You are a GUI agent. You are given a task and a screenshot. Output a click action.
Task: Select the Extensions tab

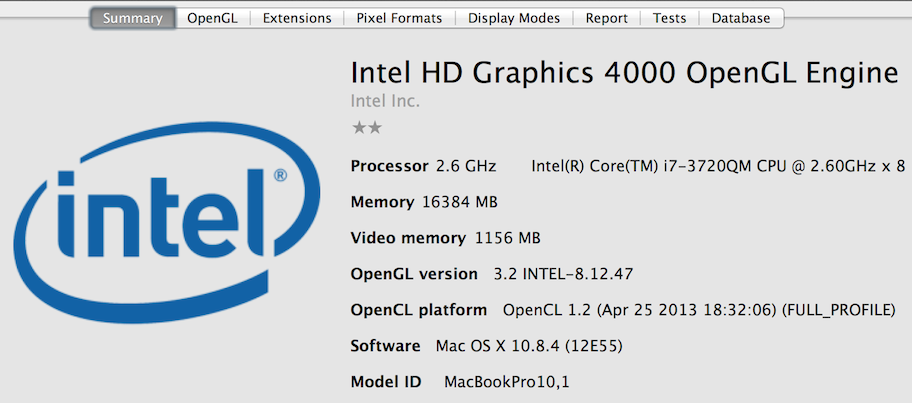coord(297,18)
